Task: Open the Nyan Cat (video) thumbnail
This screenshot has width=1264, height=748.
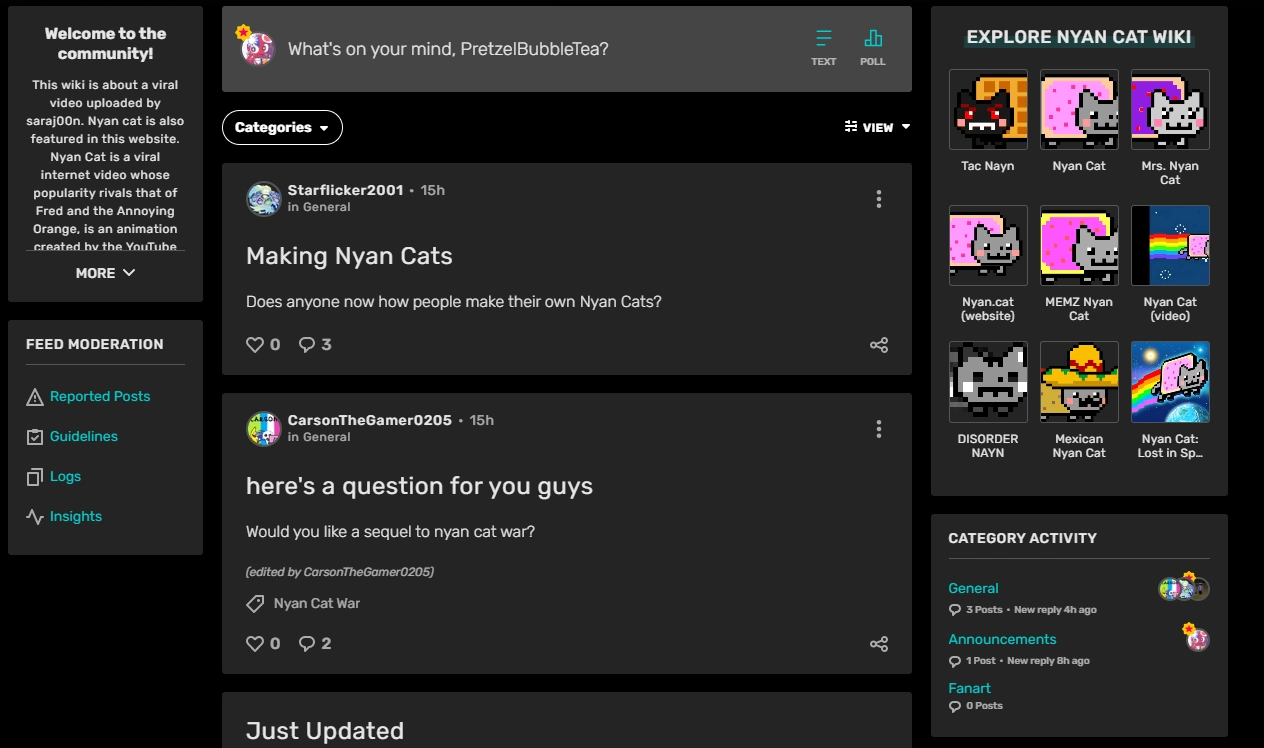Action: (x=1170, y=246)
